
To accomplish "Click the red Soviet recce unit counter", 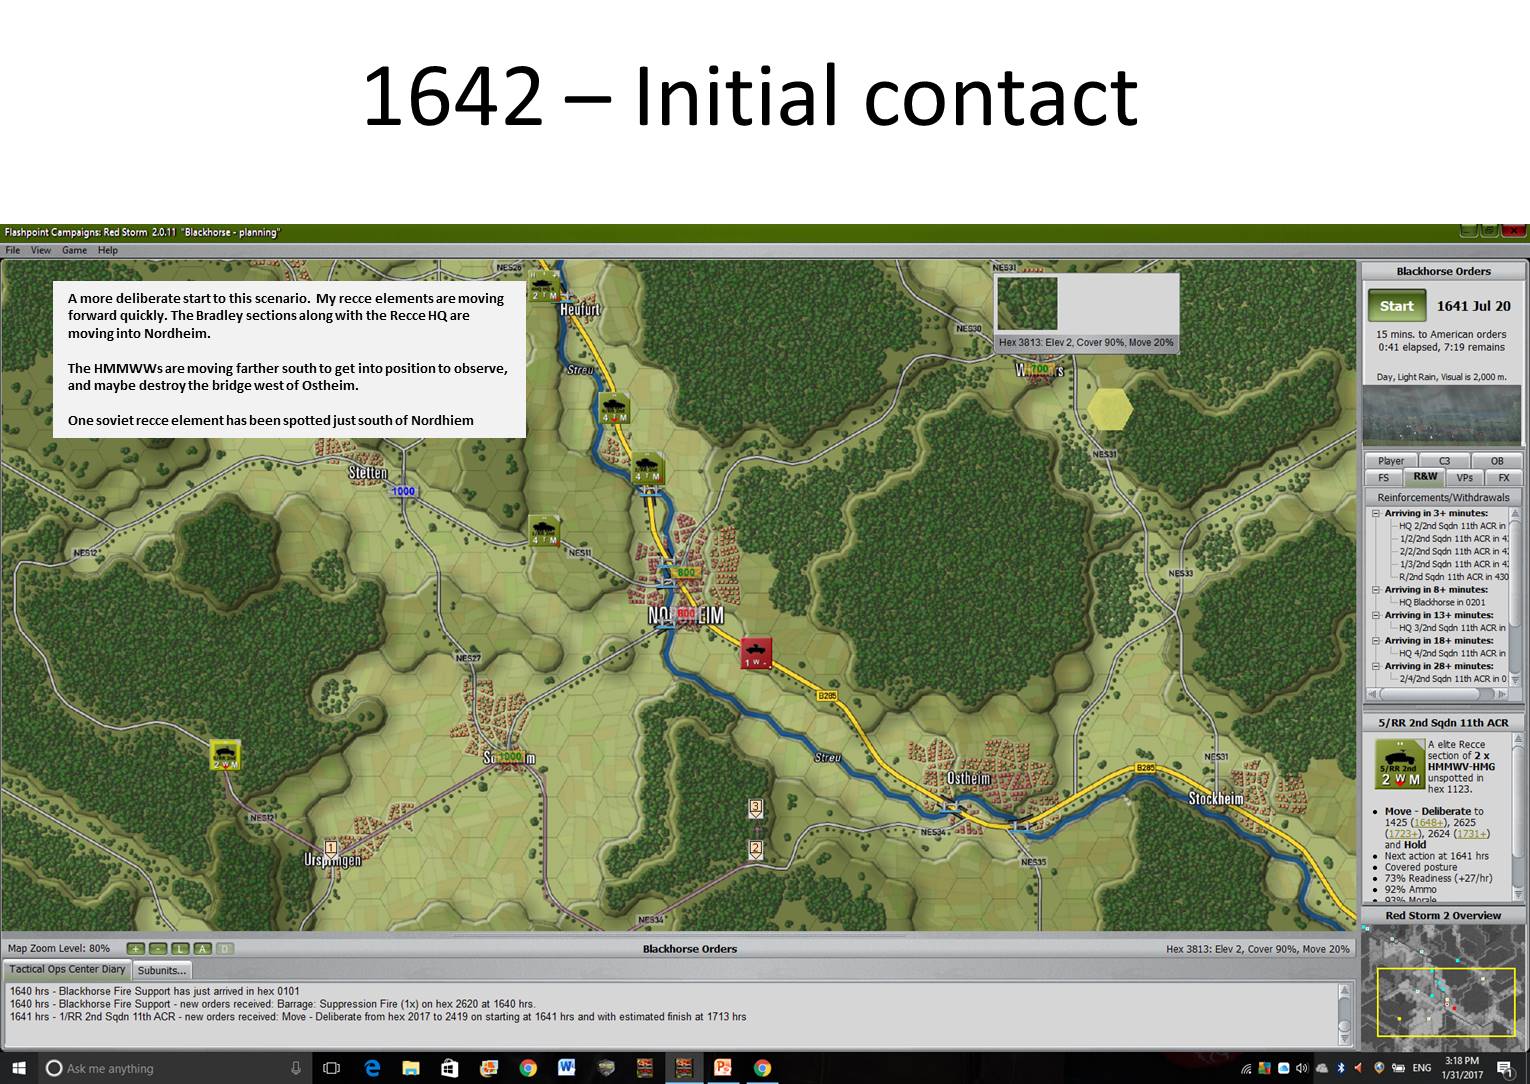I will click(756, 653).
